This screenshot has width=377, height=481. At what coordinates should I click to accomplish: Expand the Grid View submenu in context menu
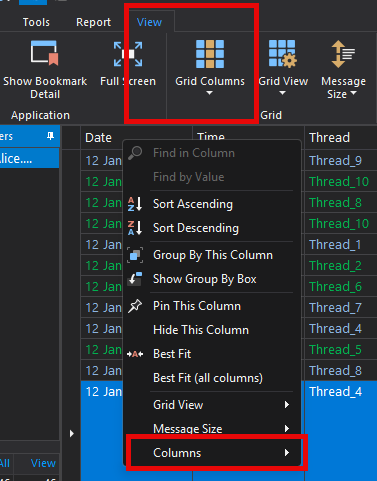coord(212,405)
